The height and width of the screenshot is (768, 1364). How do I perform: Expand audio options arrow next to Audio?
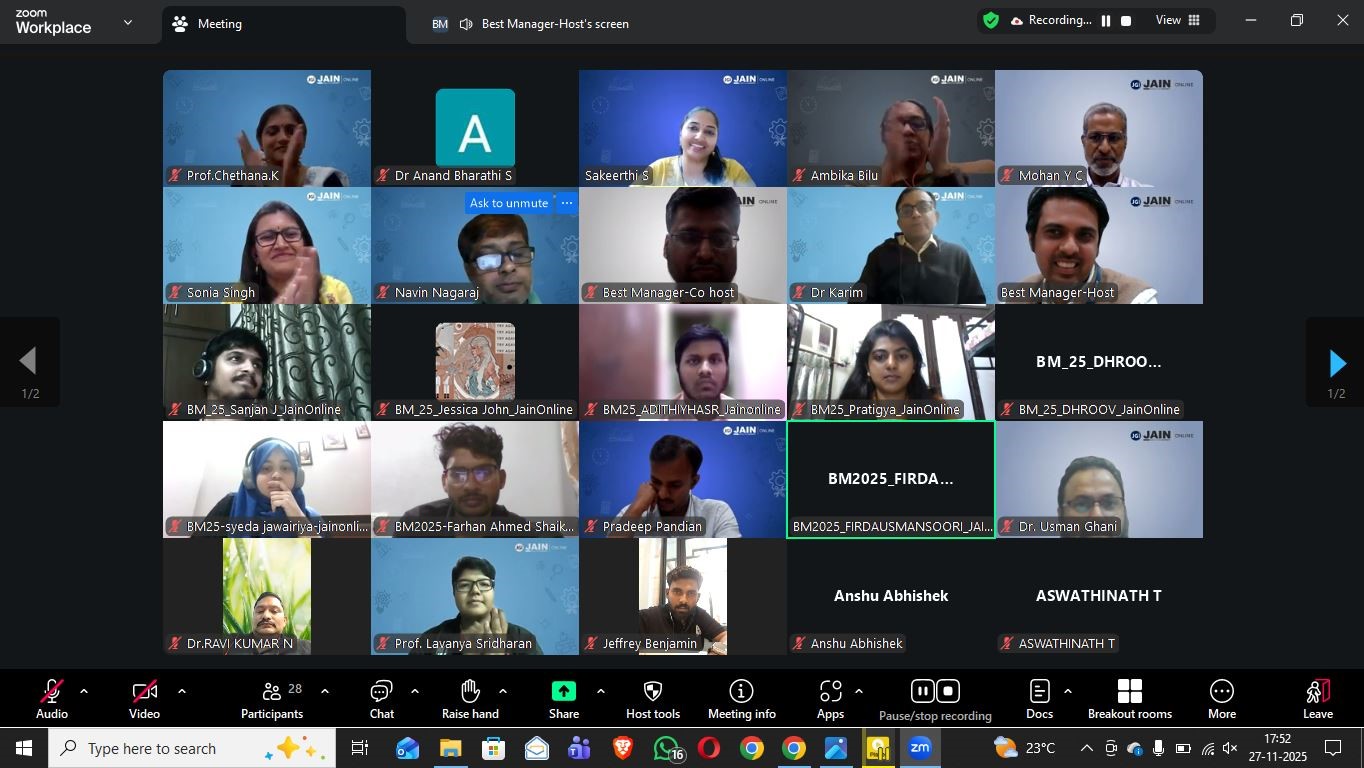tap(84, 691)
